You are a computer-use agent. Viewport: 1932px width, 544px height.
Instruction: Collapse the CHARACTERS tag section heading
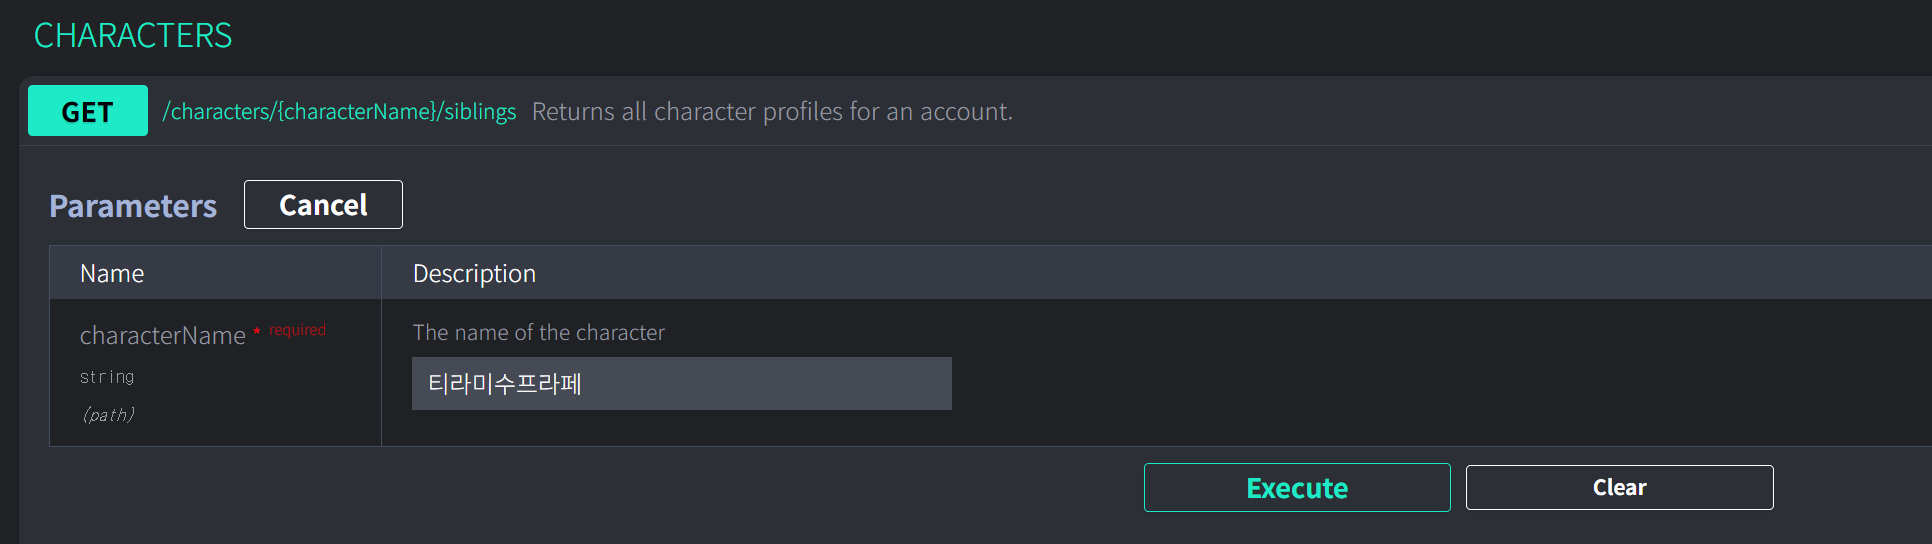tap(133, 36)
